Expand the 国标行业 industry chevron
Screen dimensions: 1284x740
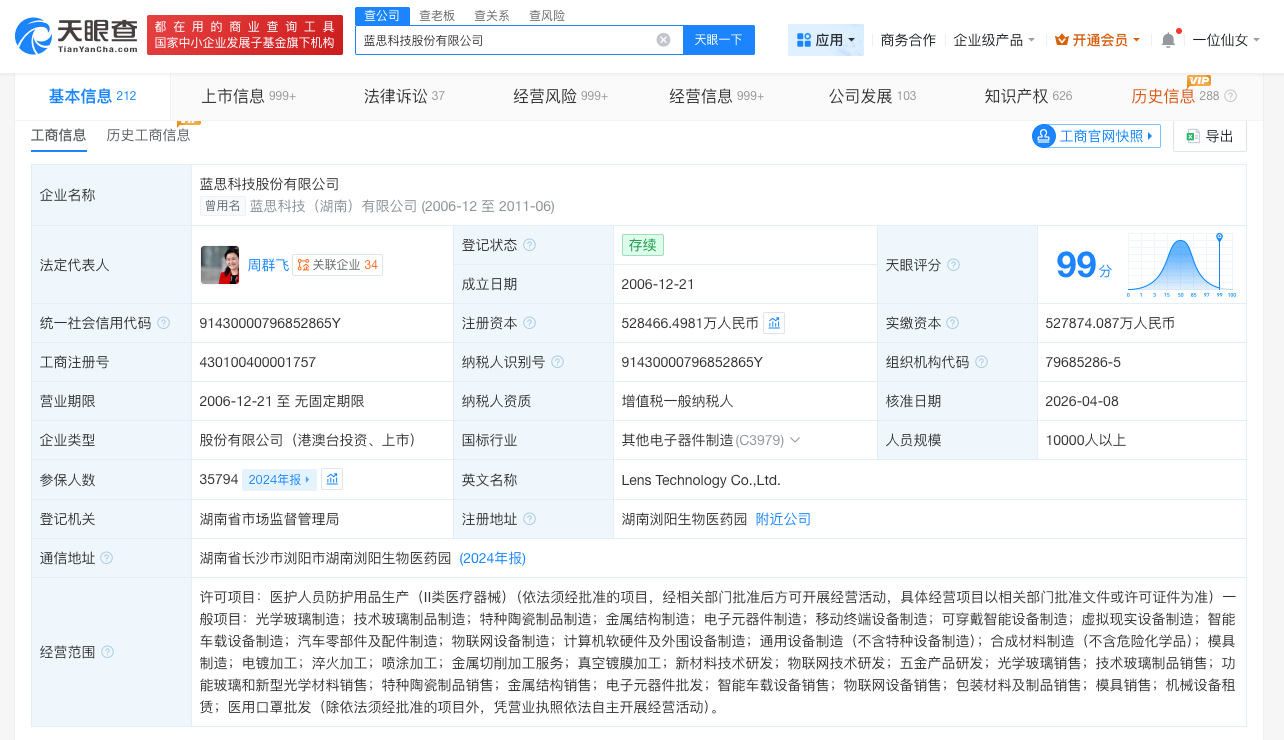(x=795, y=440)
